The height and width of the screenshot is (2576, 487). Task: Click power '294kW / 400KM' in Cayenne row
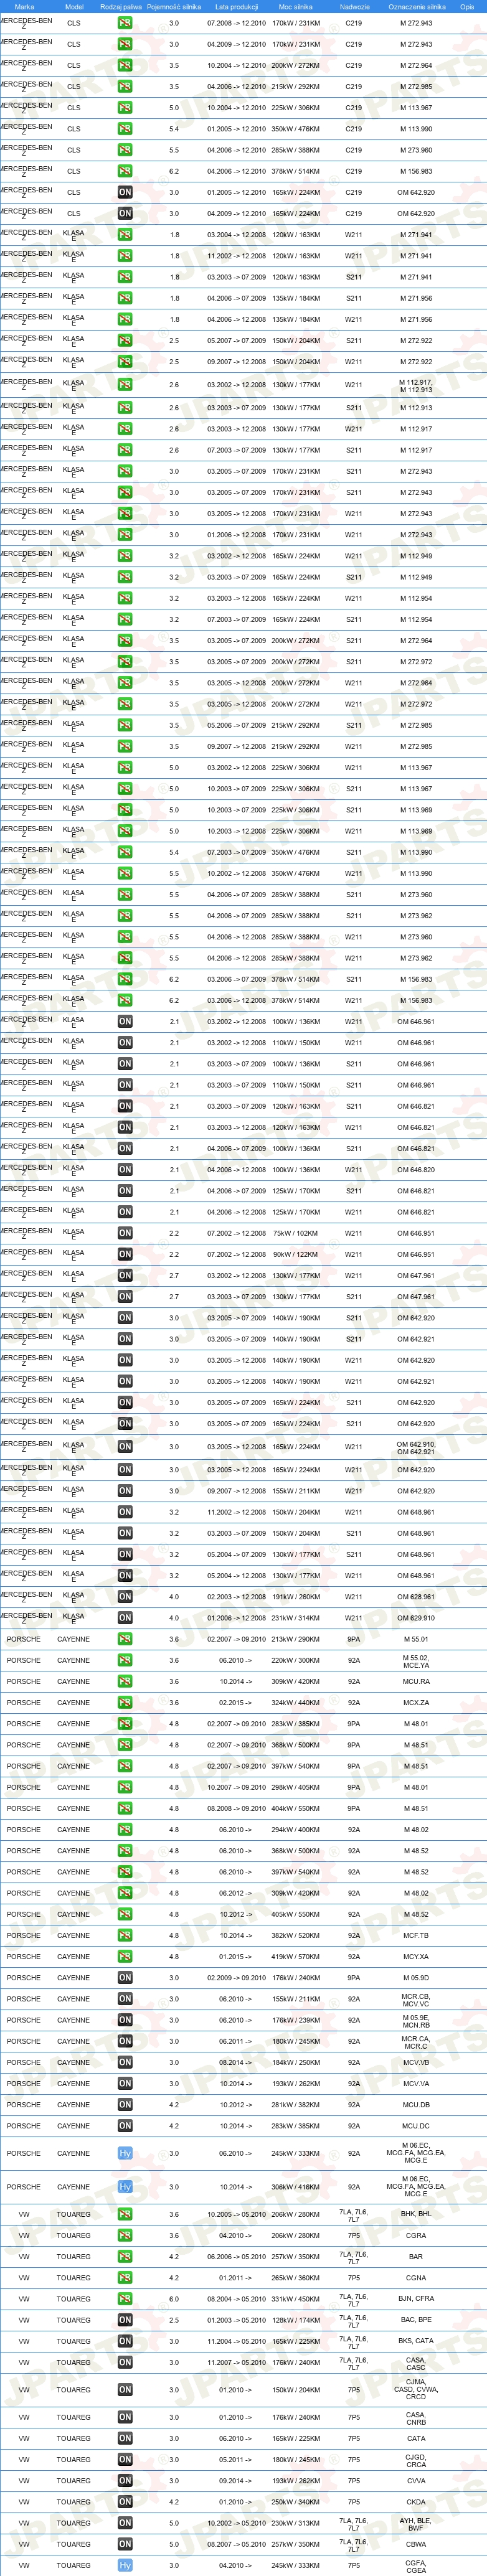[x=296, y=1829]
